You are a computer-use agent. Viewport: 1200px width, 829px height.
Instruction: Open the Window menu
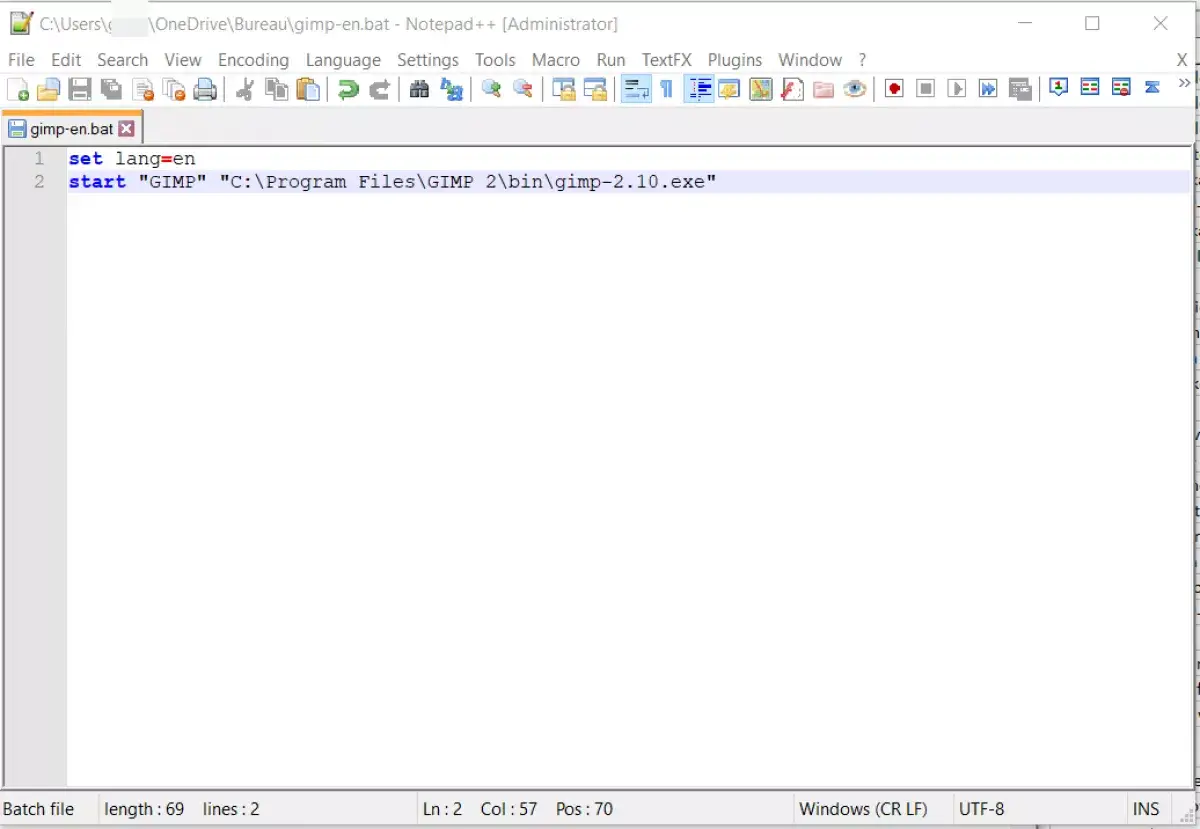click(811, 60)
